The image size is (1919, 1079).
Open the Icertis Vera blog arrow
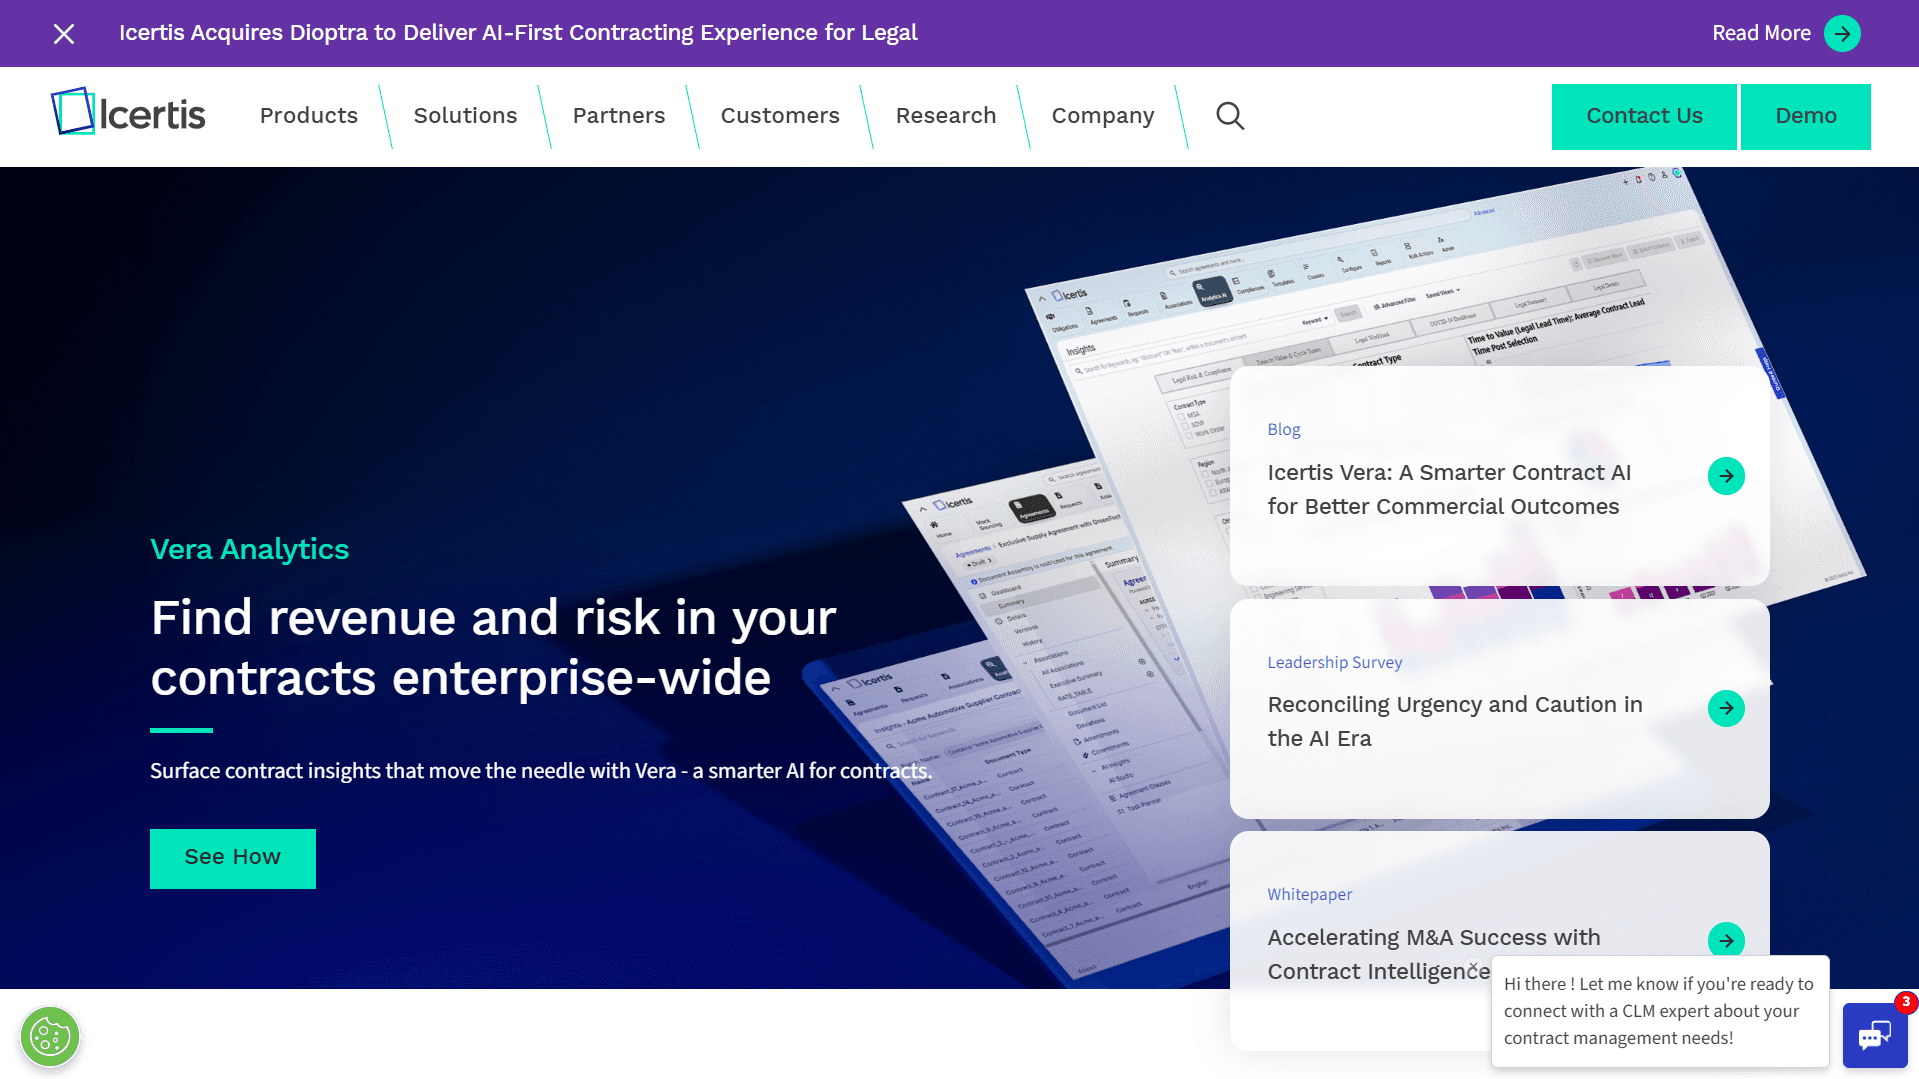pos(1726,476)
